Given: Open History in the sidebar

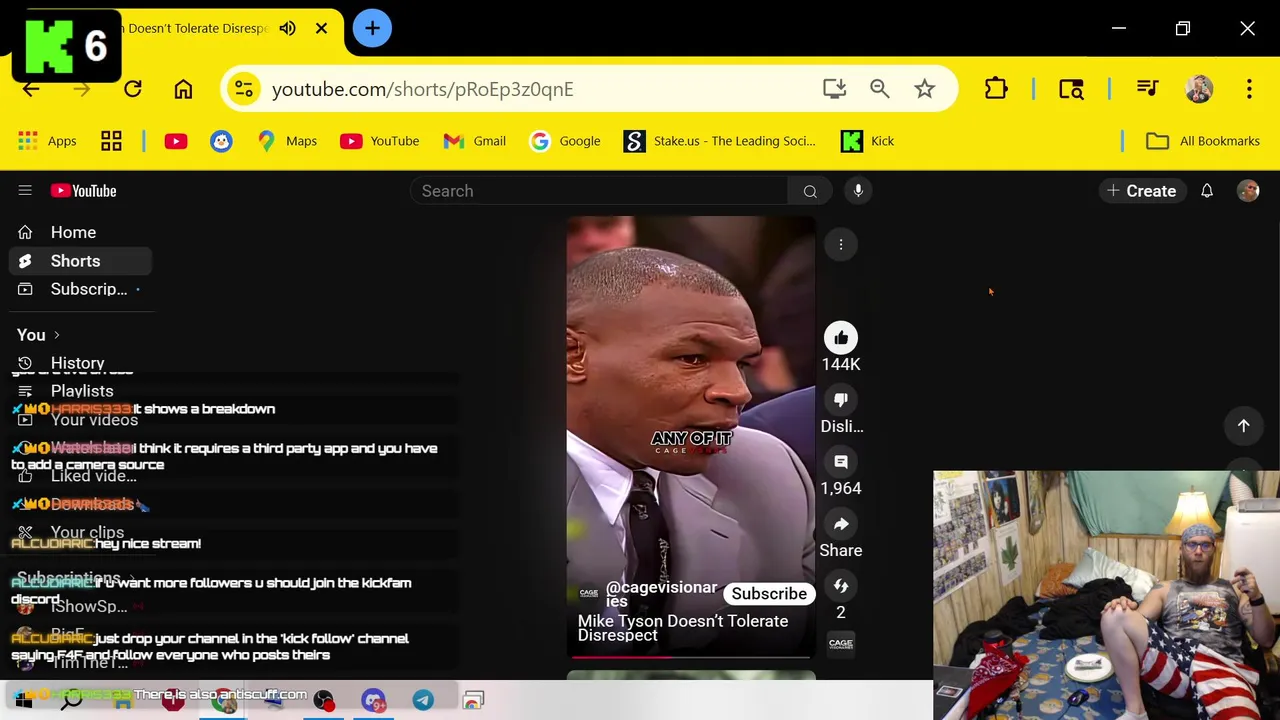Looking at the screenshot, I should pos(80,363).
